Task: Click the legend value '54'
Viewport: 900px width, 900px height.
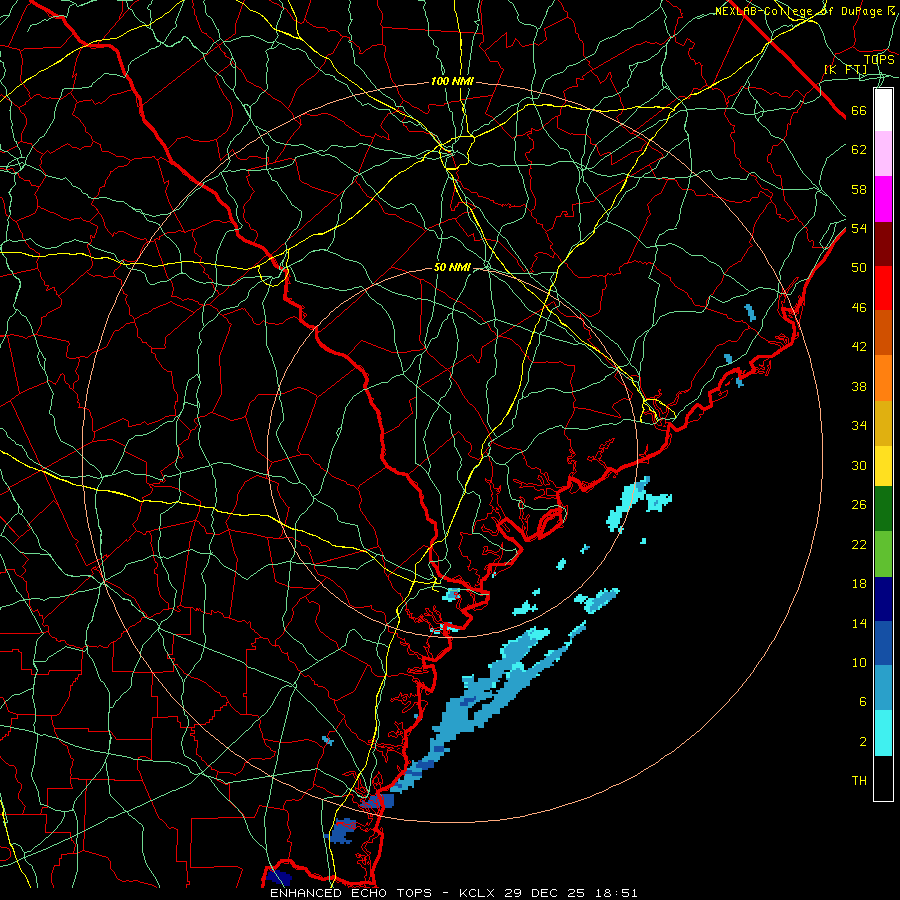Action: coord(859,228)
